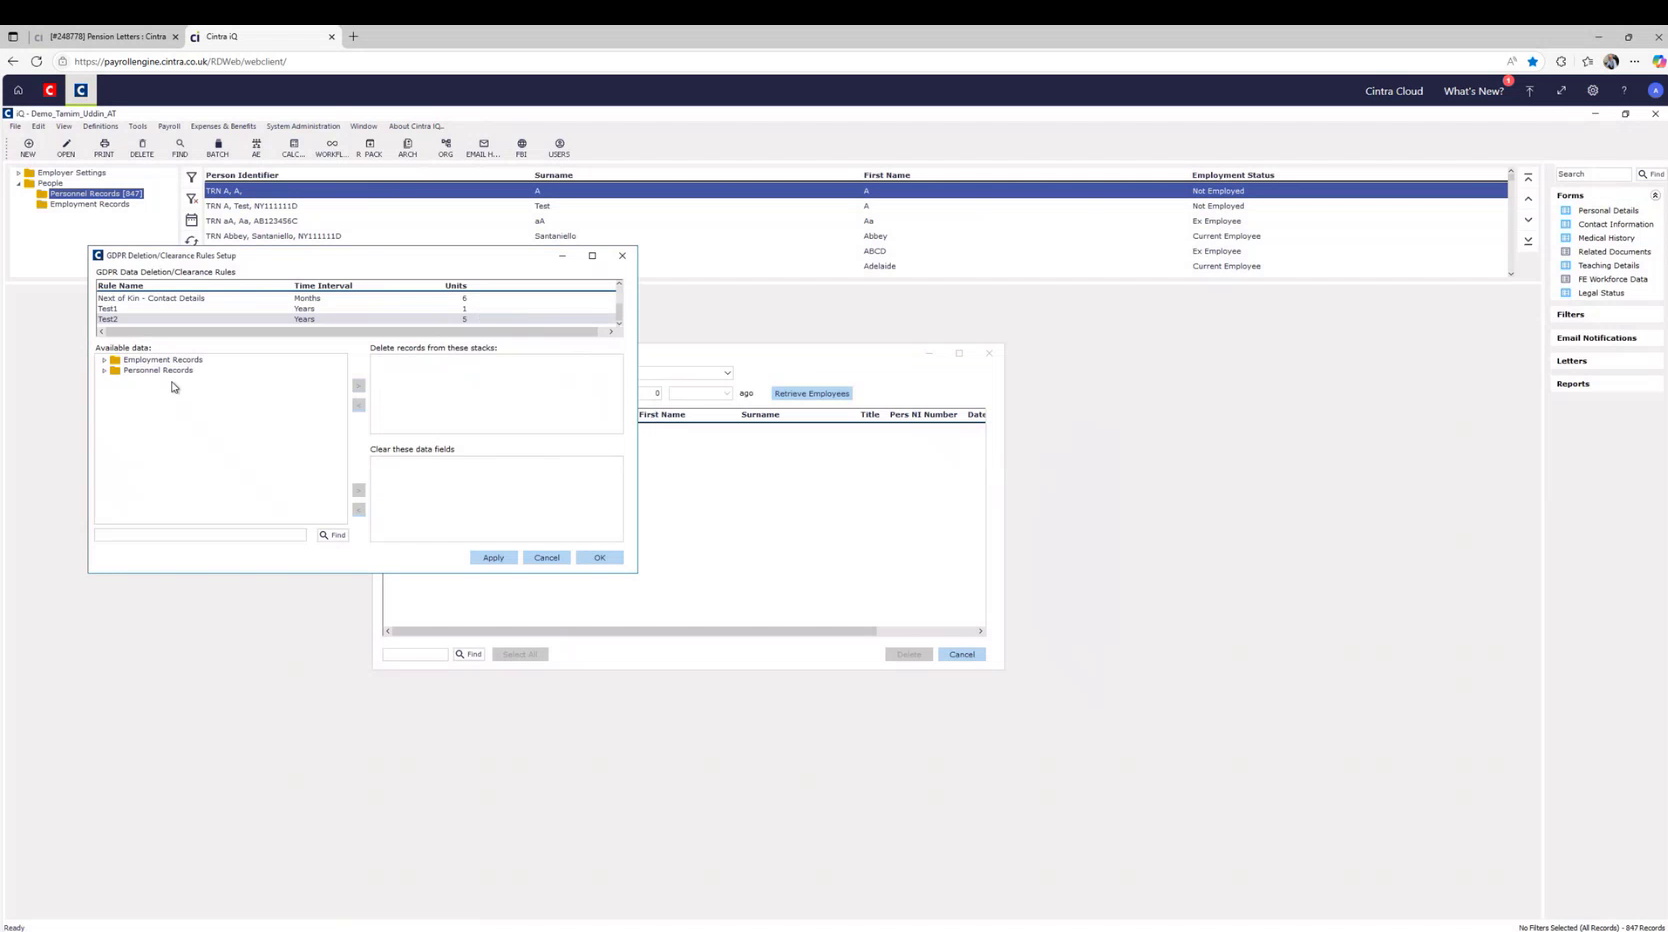
Task: Open the R PACK toolbar icon
Action: pyautogui.click(x=370, y=148)
